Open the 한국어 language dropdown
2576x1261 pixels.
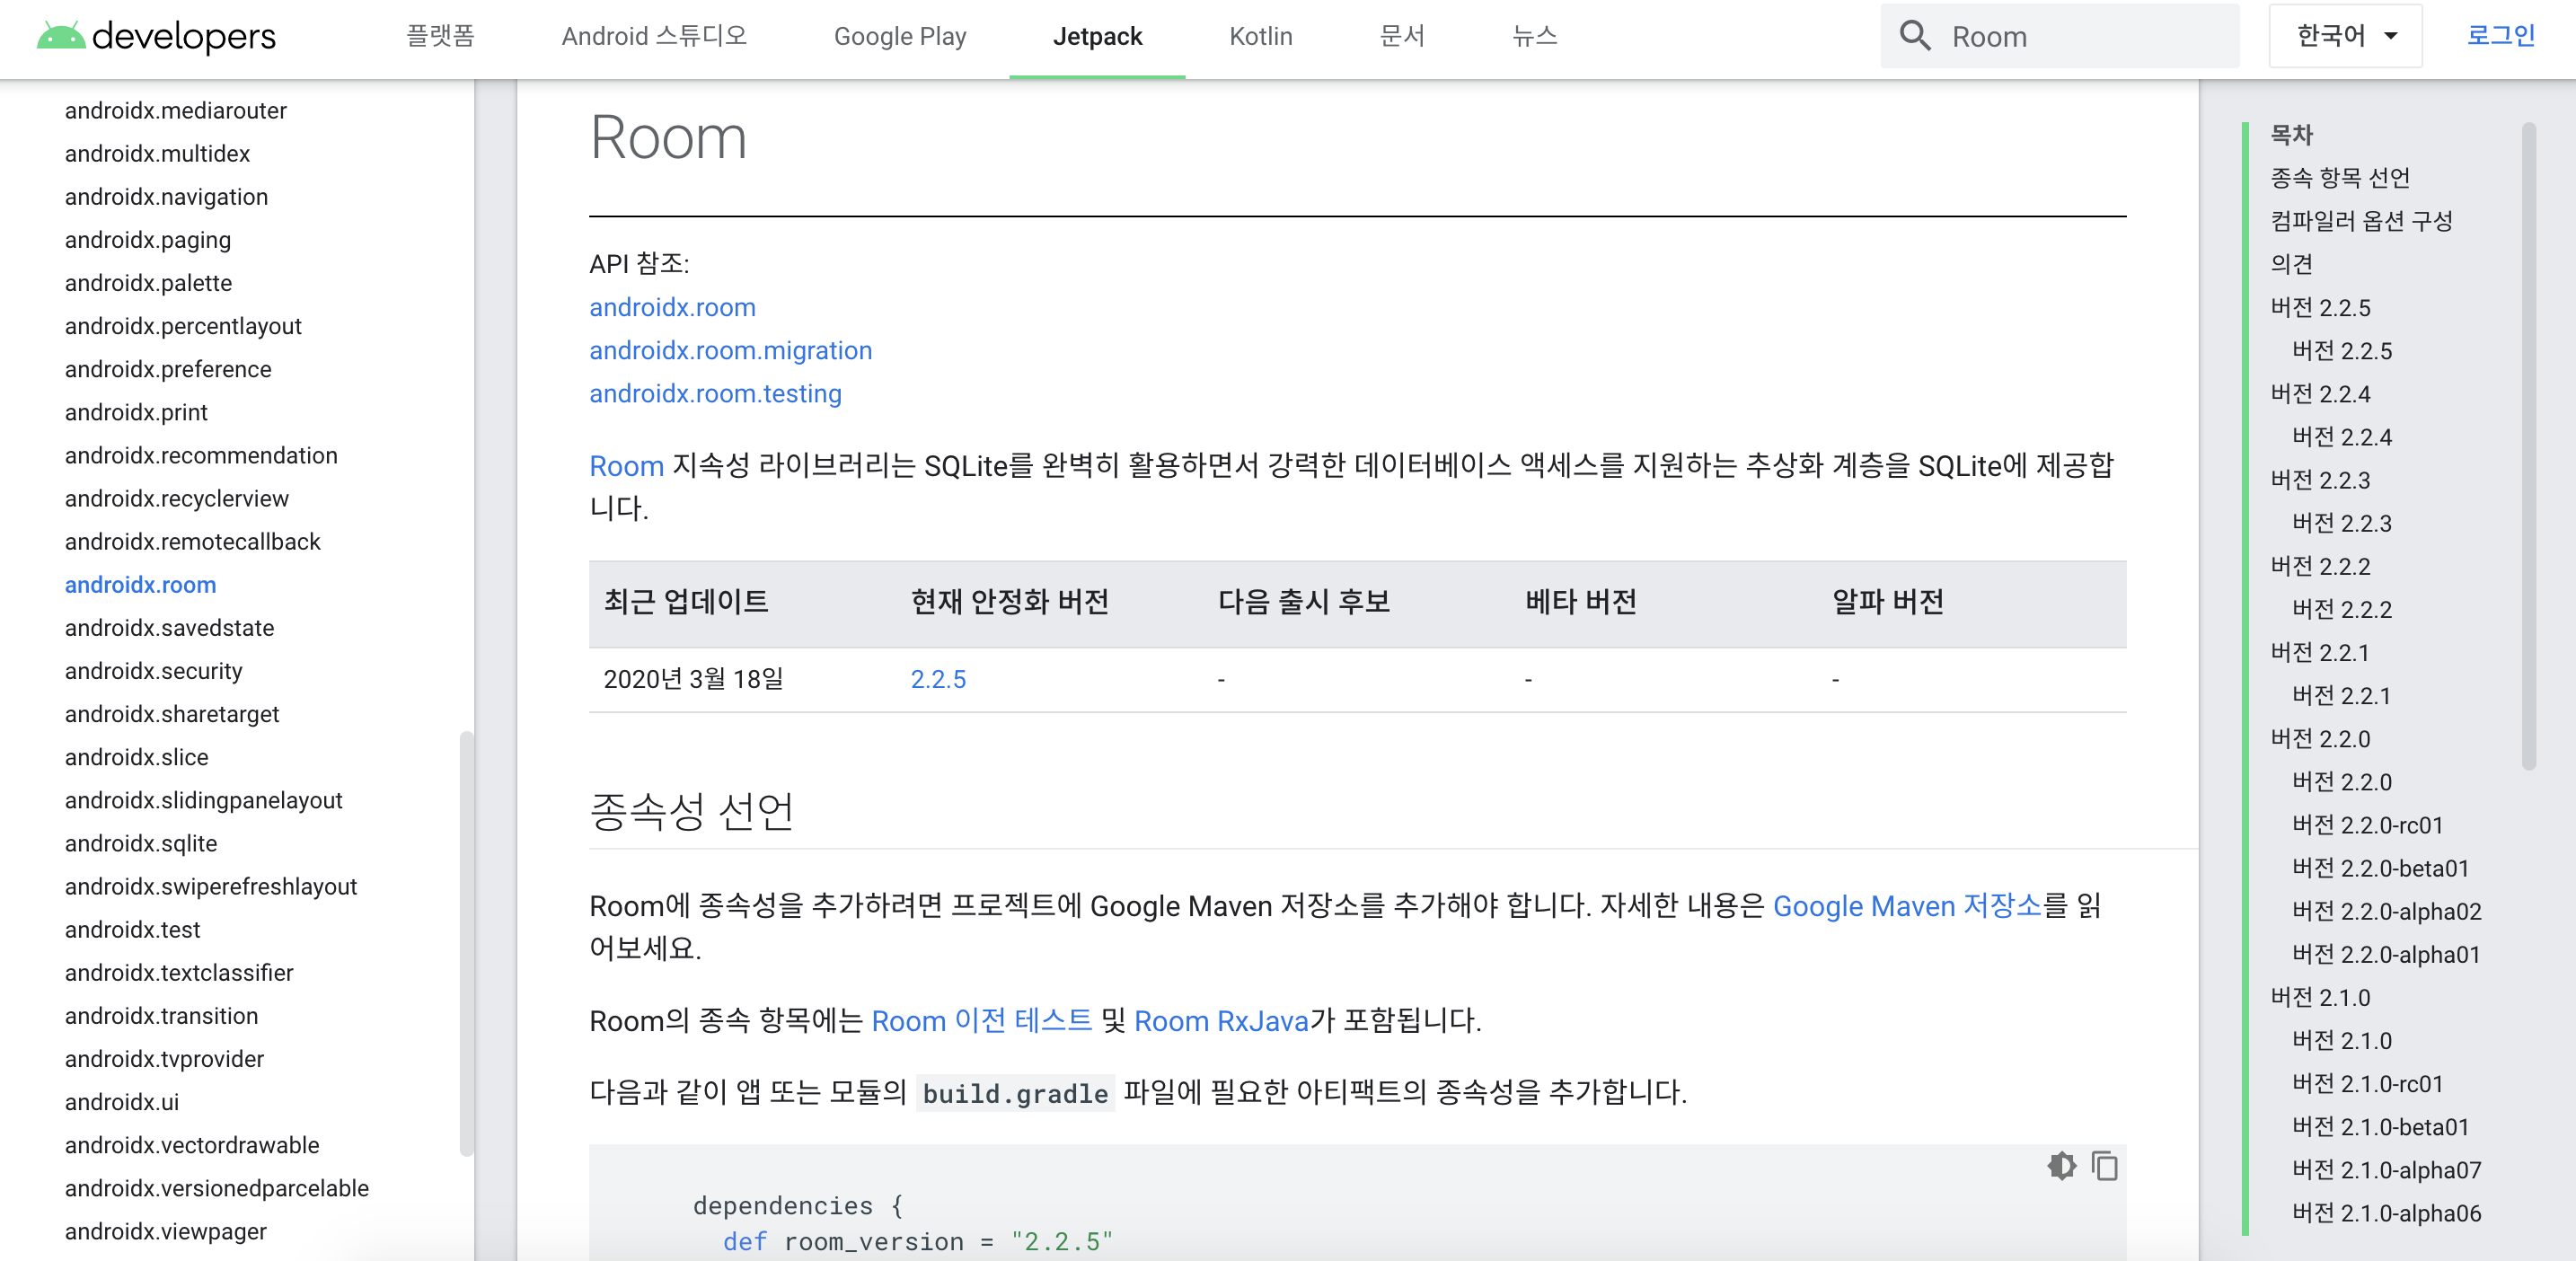pyautogui.click(x=2344, y=36)
